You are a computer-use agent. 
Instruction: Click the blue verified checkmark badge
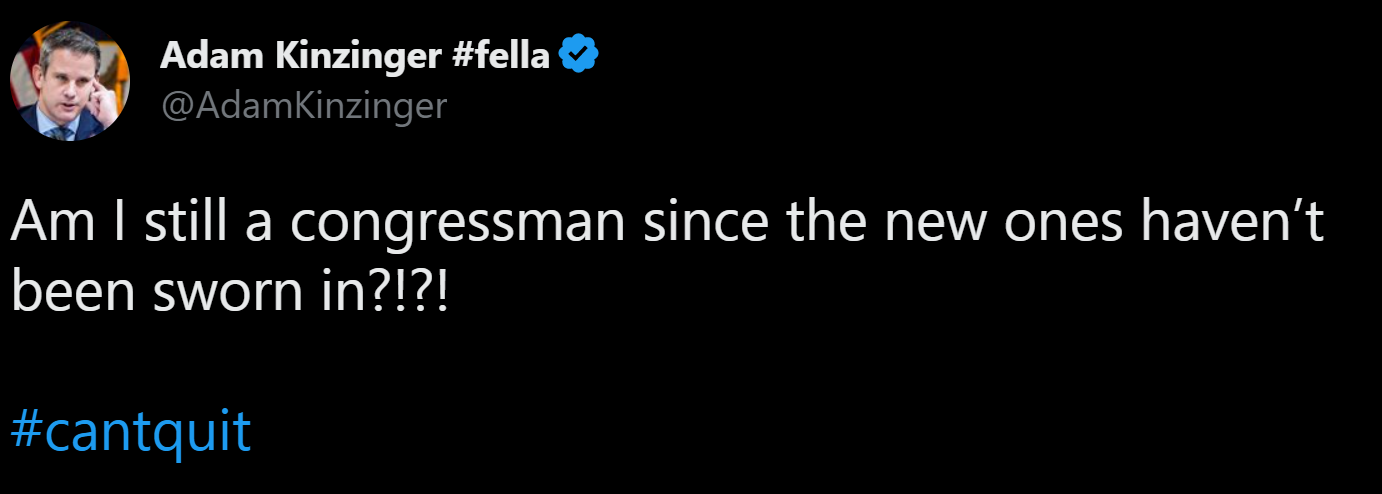coord(579,56)
